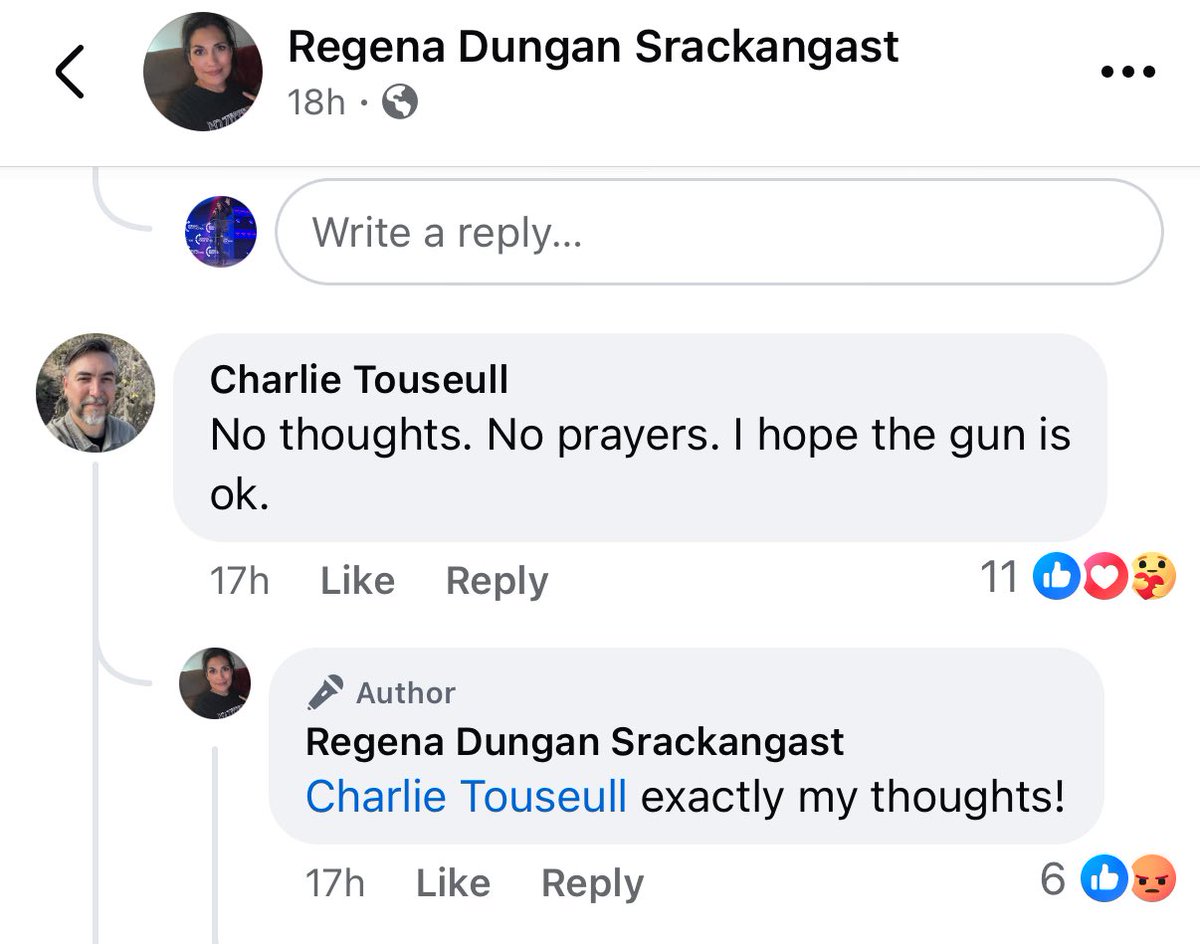The width and height of the screenshot is (1200, 944).
Task: Reply to Regena's 'exactly my thoughts' comment
Action: [x=592, y=883]
